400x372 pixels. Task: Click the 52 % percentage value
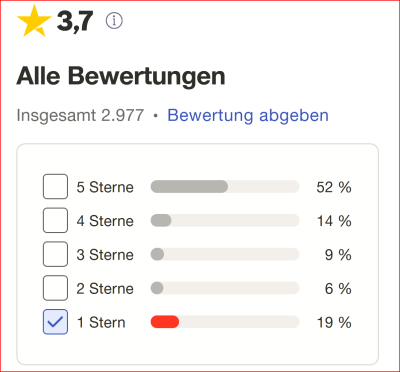[334, 187]
